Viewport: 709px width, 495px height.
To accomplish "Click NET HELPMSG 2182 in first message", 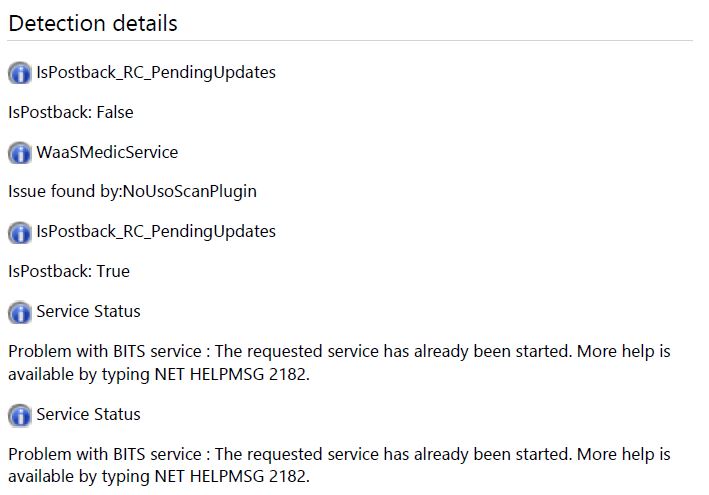I will [231, 374].
